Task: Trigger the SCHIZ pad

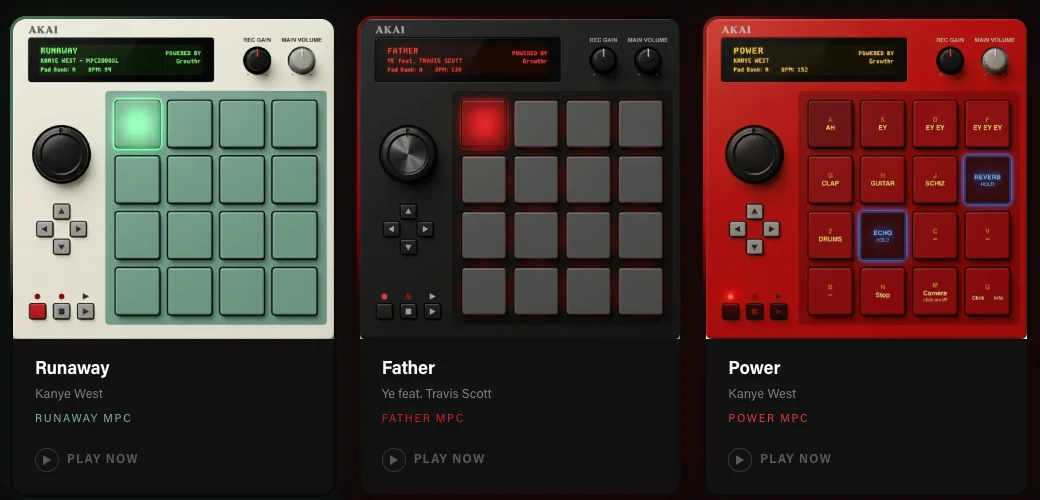Action: [x=935, y=180]
